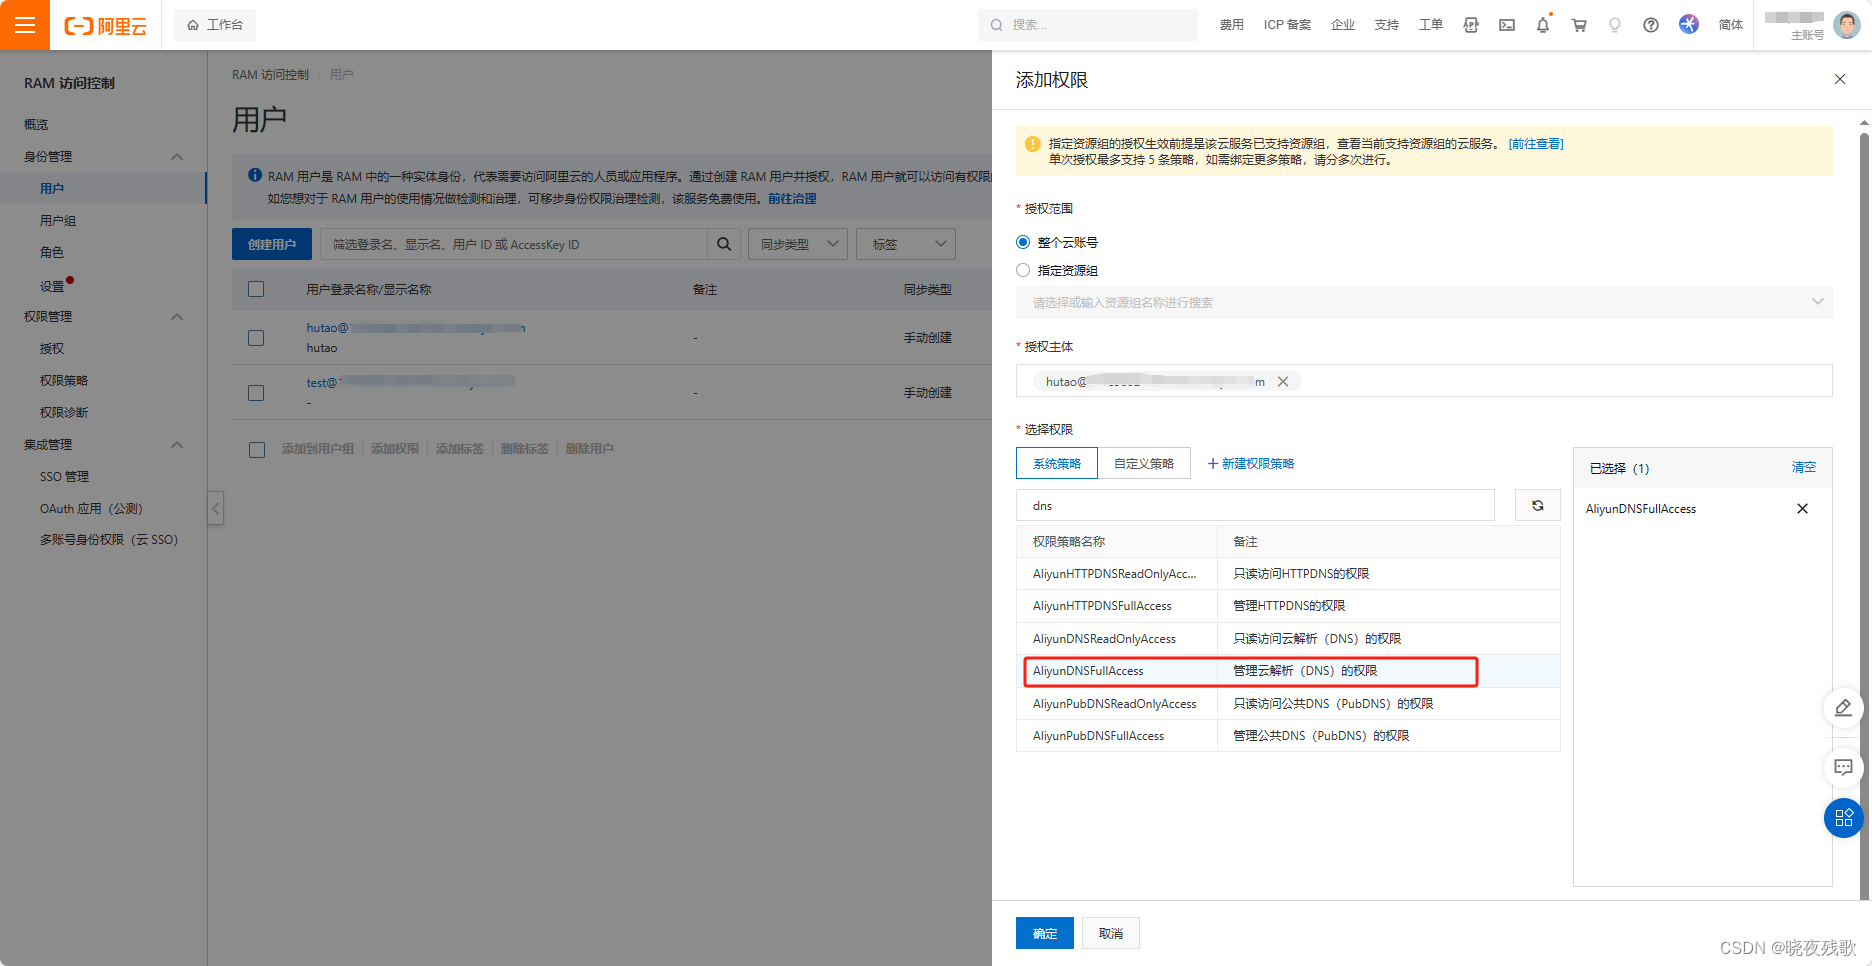Open the chat feedback floating button
The width and height of the screenshot is (1872, 966).
[x=1844, y=767]
